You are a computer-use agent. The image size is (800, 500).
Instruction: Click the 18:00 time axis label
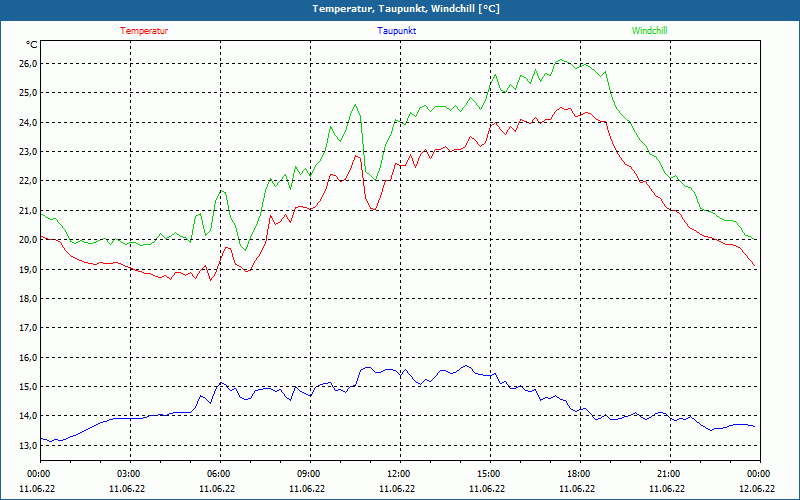coord(579,474)
